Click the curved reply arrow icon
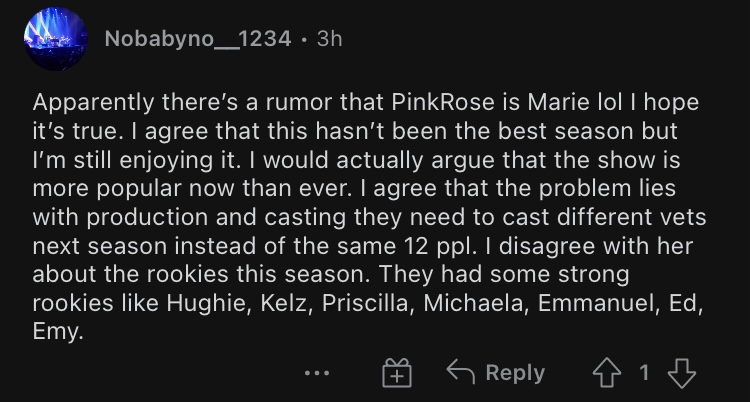 tap(461, 372)
